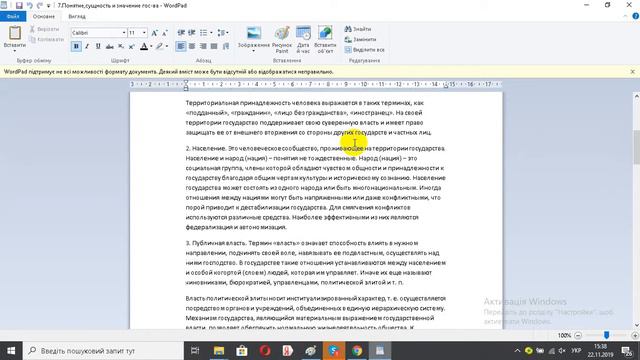Zoom out with the minus button
This screenshot has height=360, width=640.
(578, 336)
